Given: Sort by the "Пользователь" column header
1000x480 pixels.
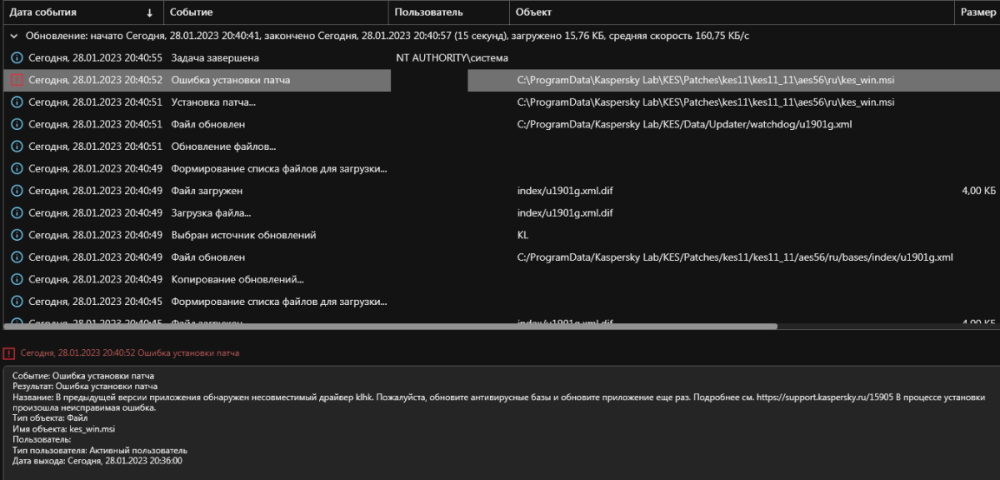Looking at the screenshot, I should pos(429,12).
